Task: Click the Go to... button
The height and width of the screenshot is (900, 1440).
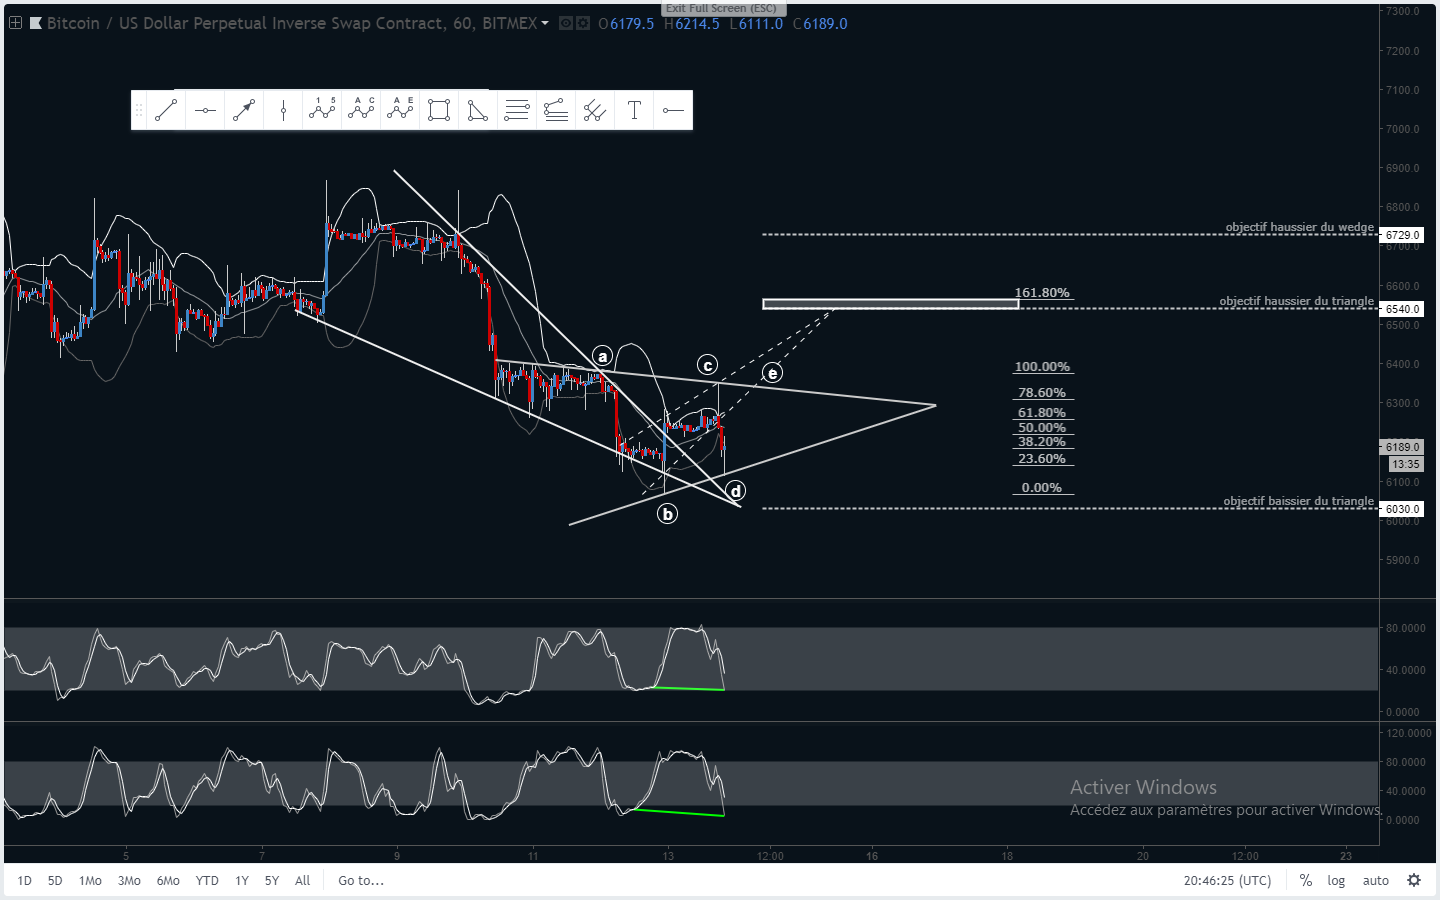Action: coord(361,880)
